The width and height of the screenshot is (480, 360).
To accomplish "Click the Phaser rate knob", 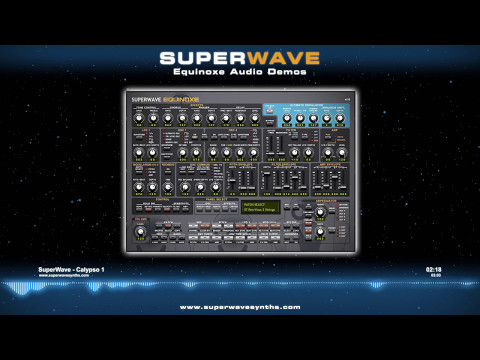I will [197, 118].
